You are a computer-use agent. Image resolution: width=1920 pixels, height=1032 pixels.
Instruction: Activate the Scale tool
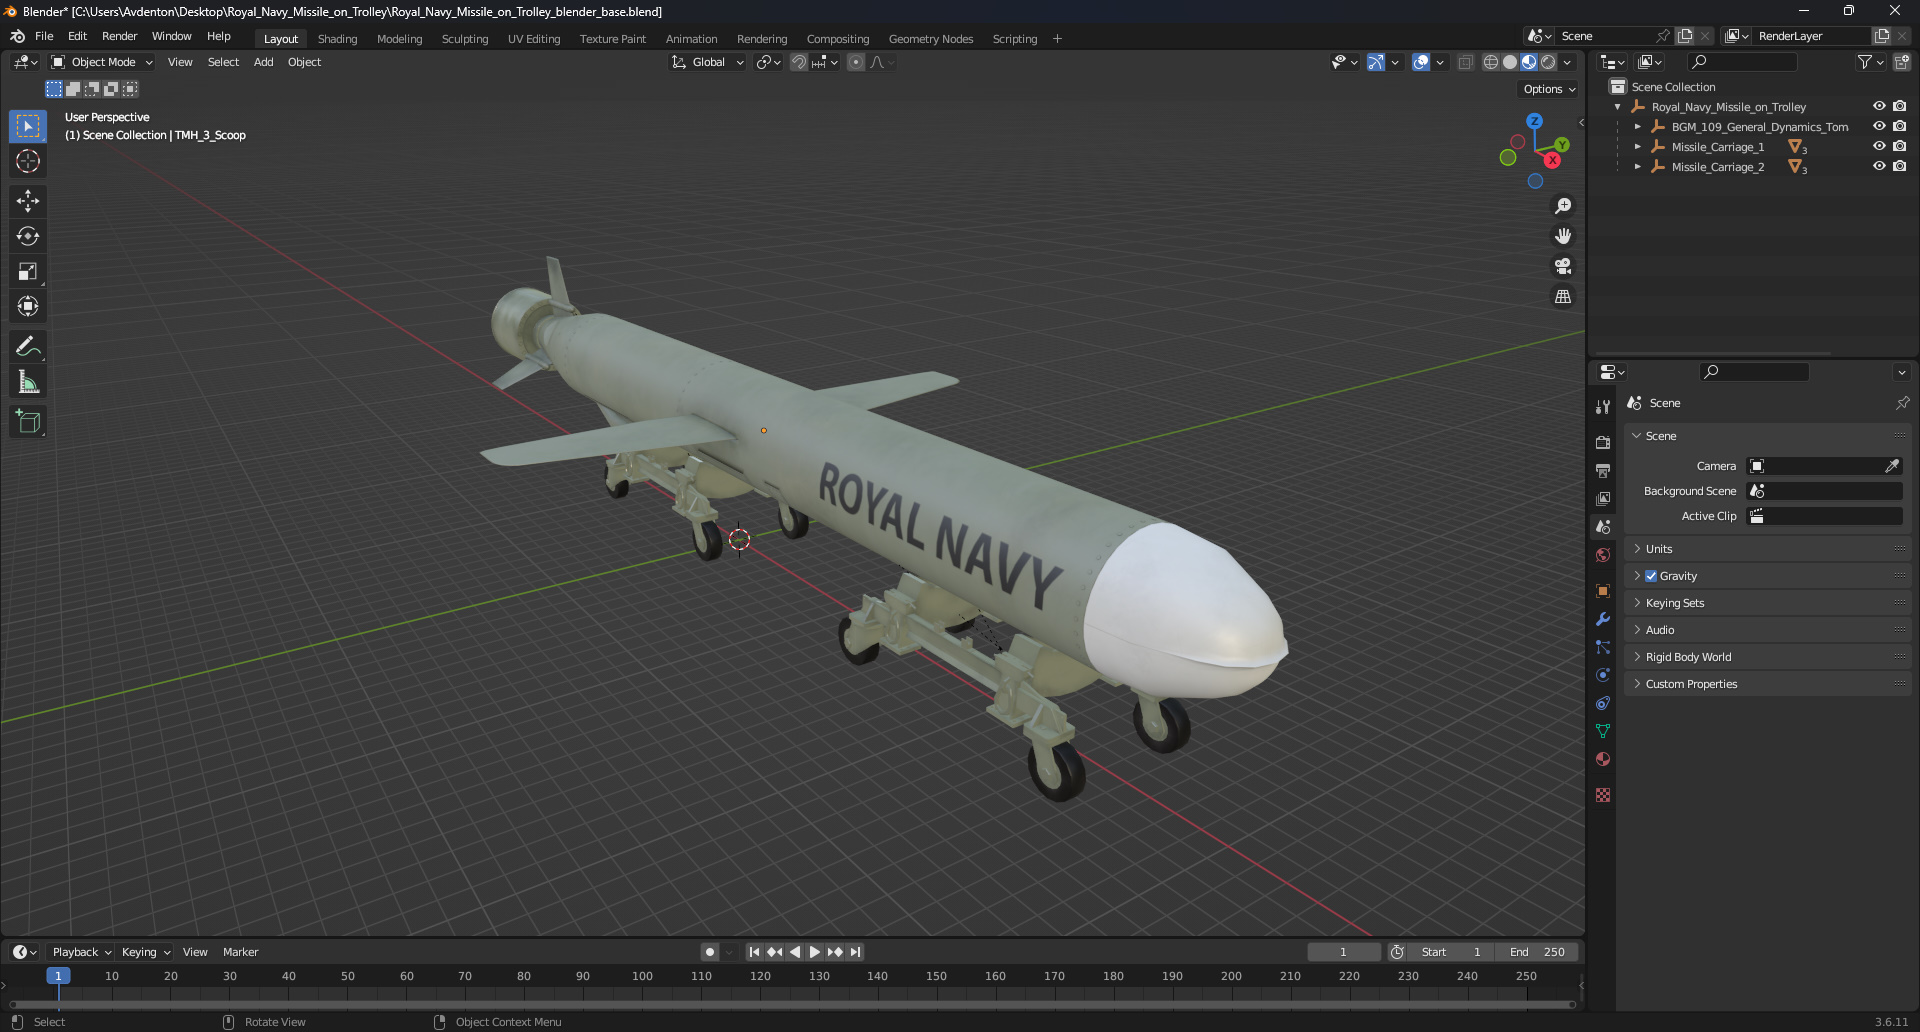[28, 271]
